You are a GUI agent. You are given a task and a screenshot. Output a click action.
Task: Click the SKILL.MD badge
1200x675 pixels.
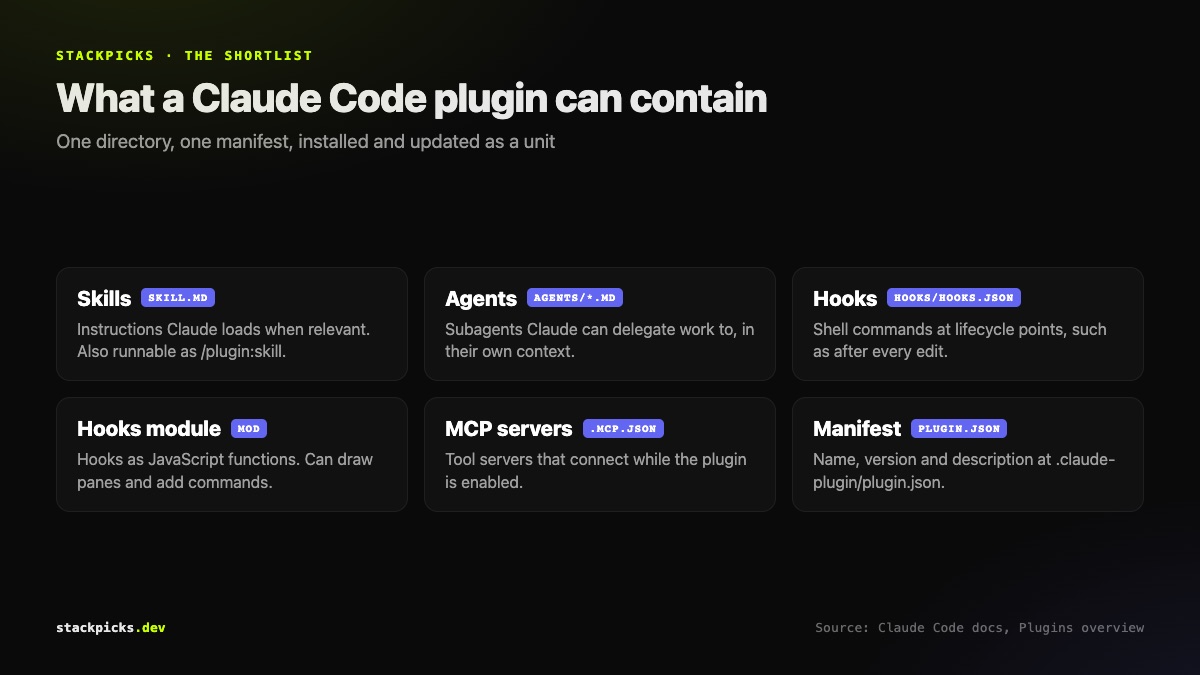tap(178, 298)
